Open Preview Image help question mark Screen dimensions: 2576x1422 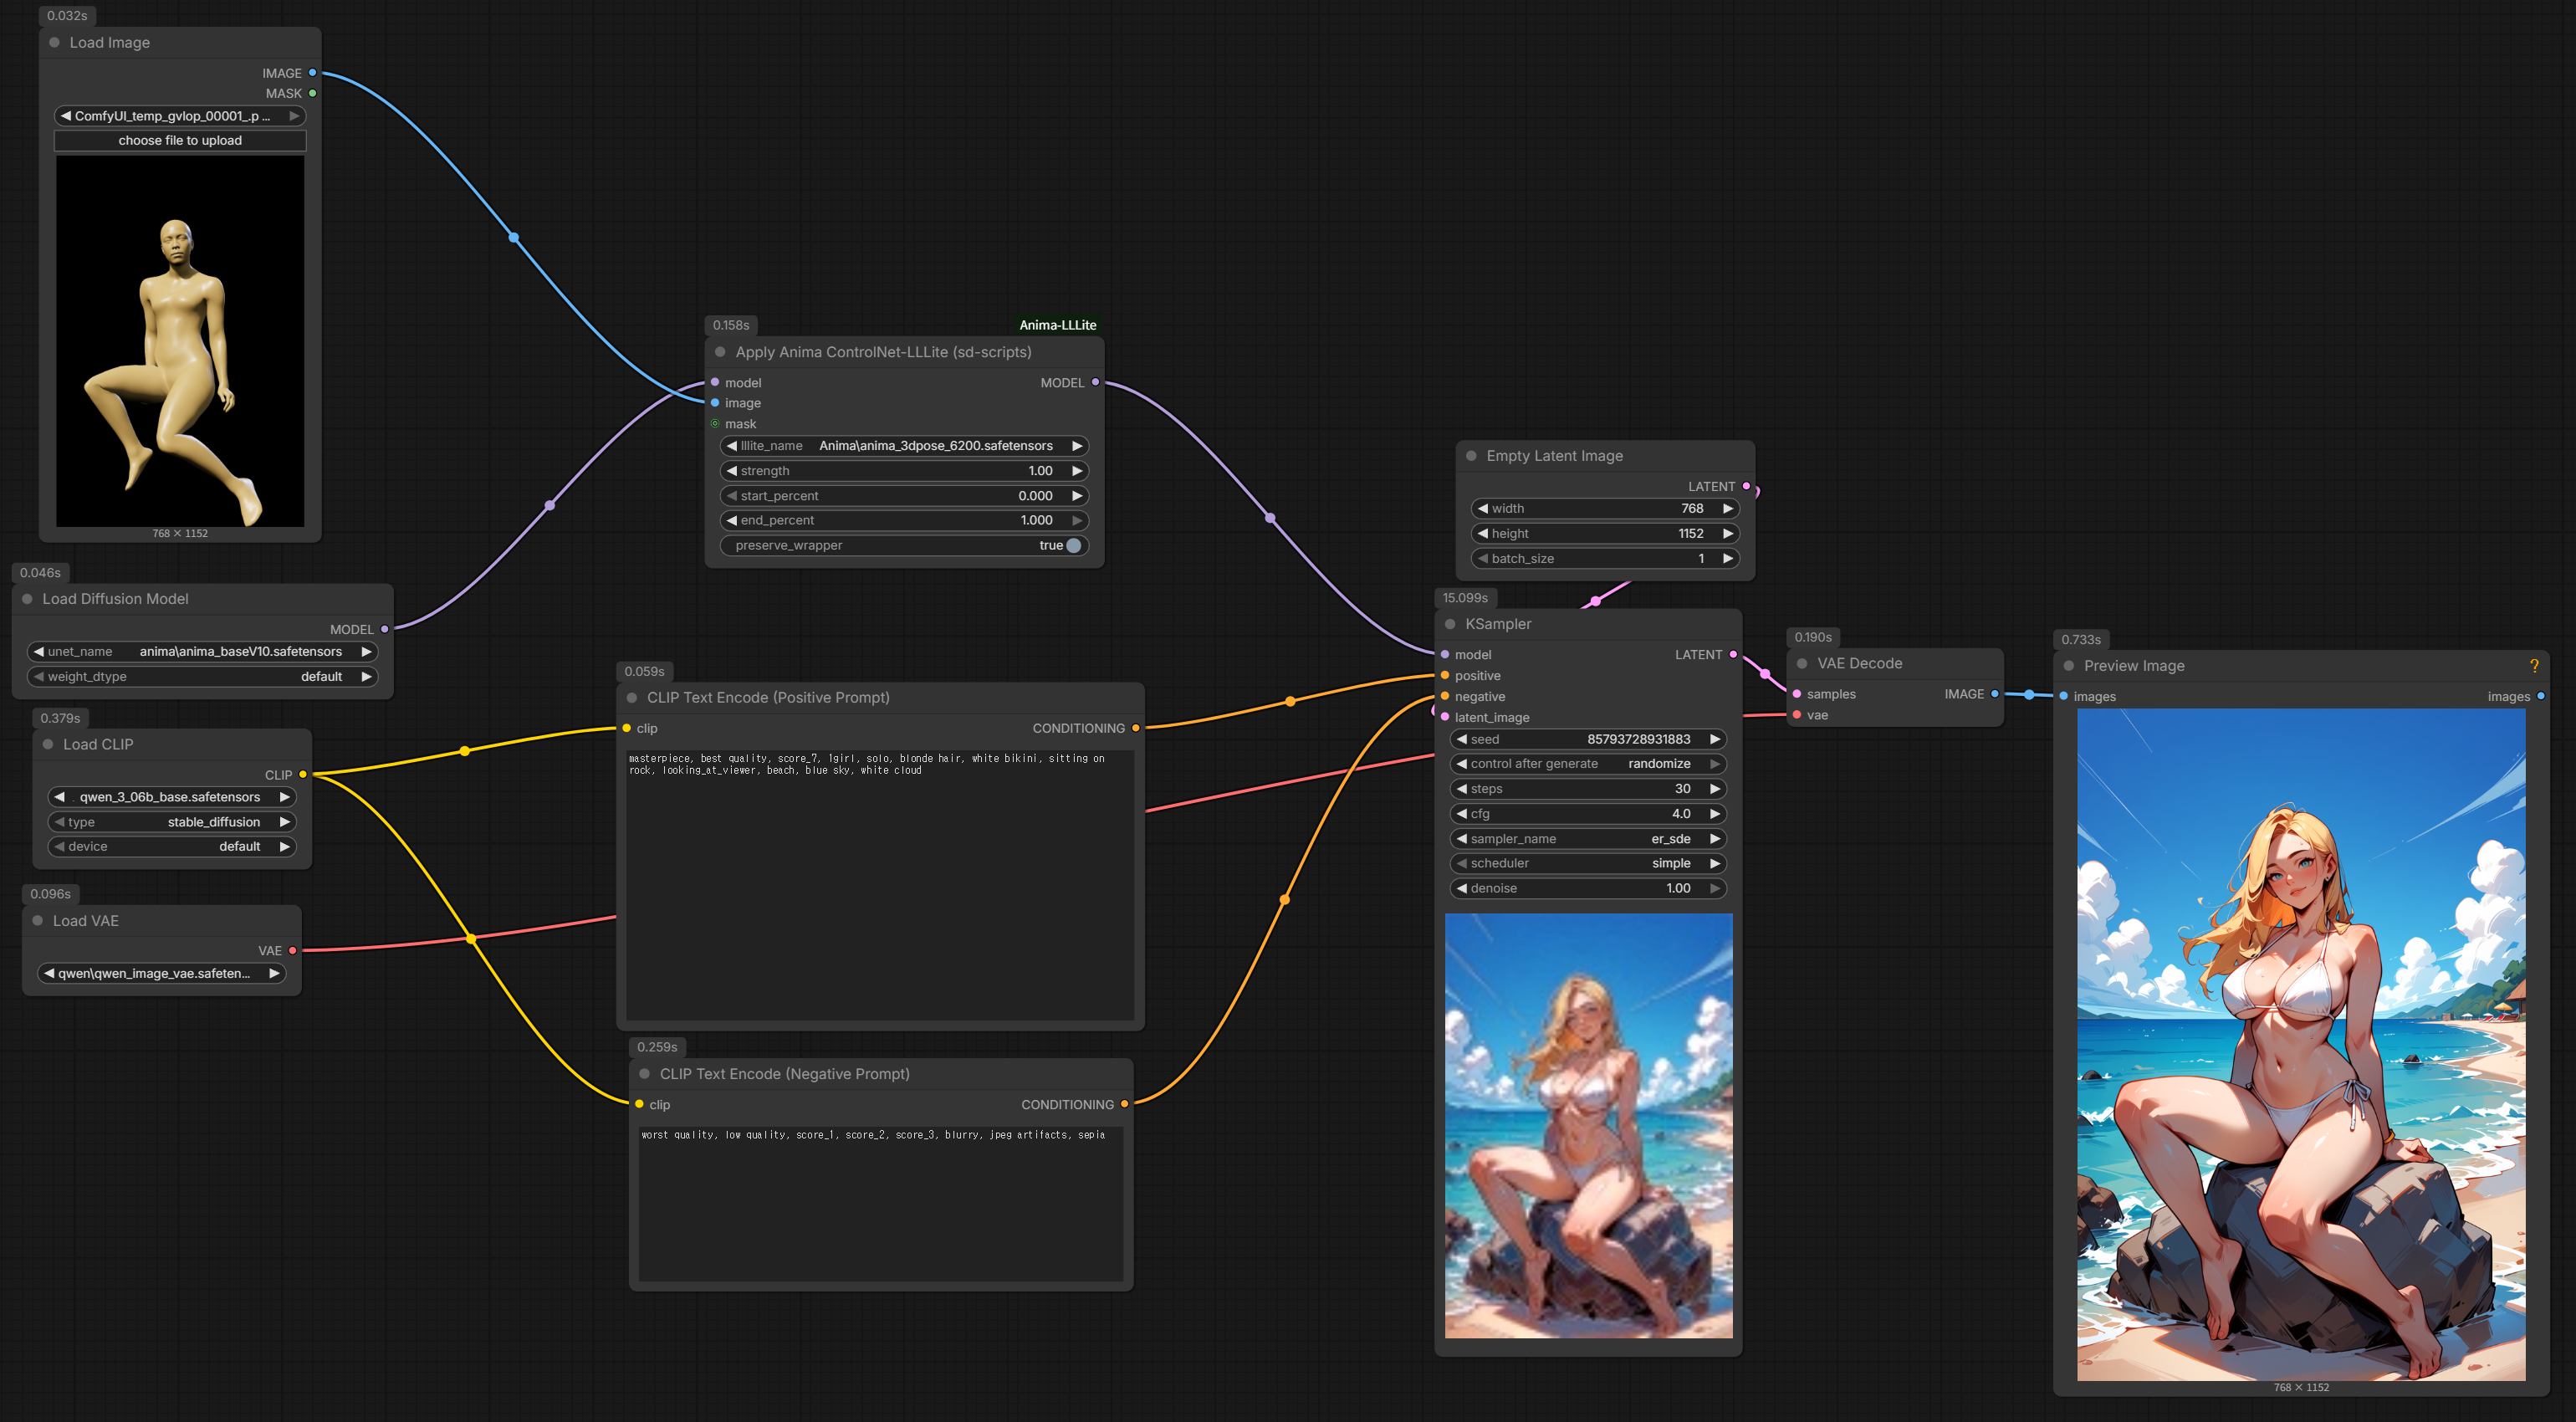point(2534,666)
